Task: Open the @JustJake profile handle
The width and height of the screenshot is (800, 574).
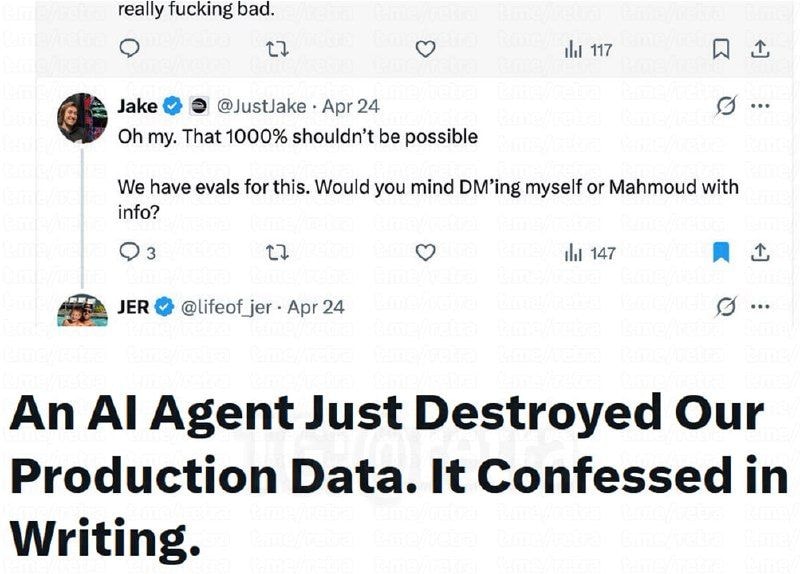Action: pyautogui.click(x=255, y=106)
